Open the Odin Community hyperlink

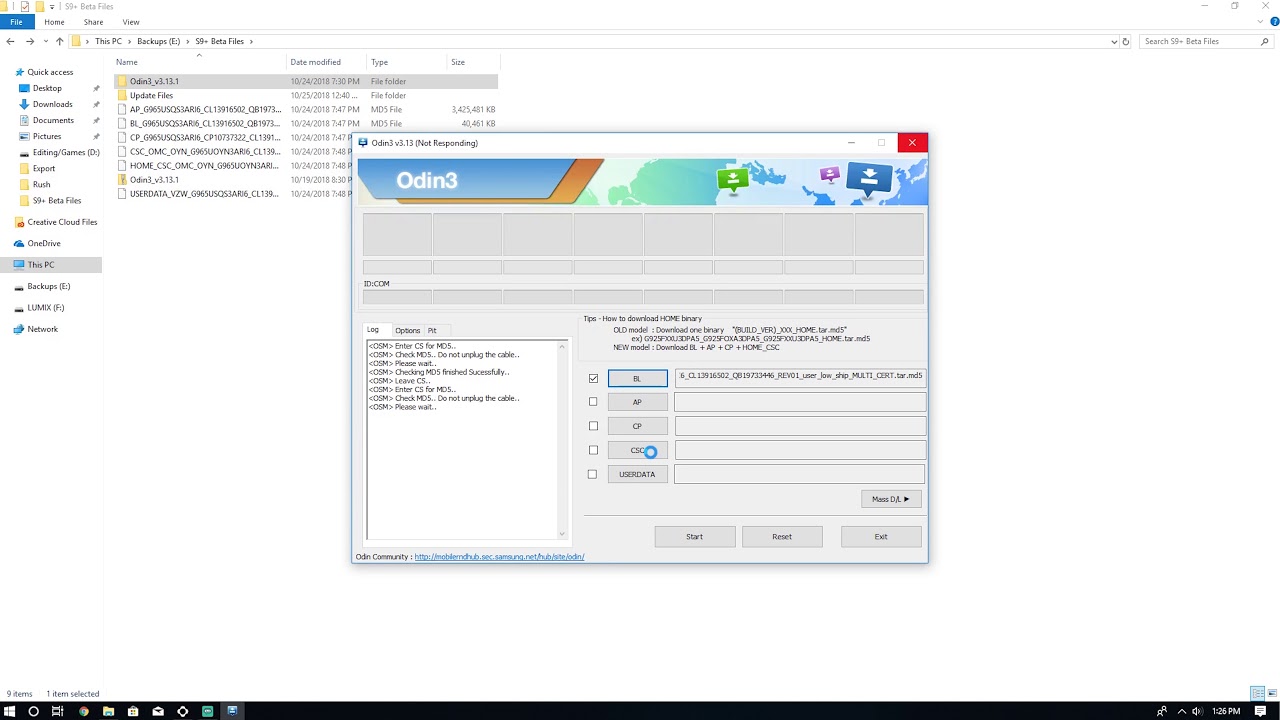click(x=499, y=557)
